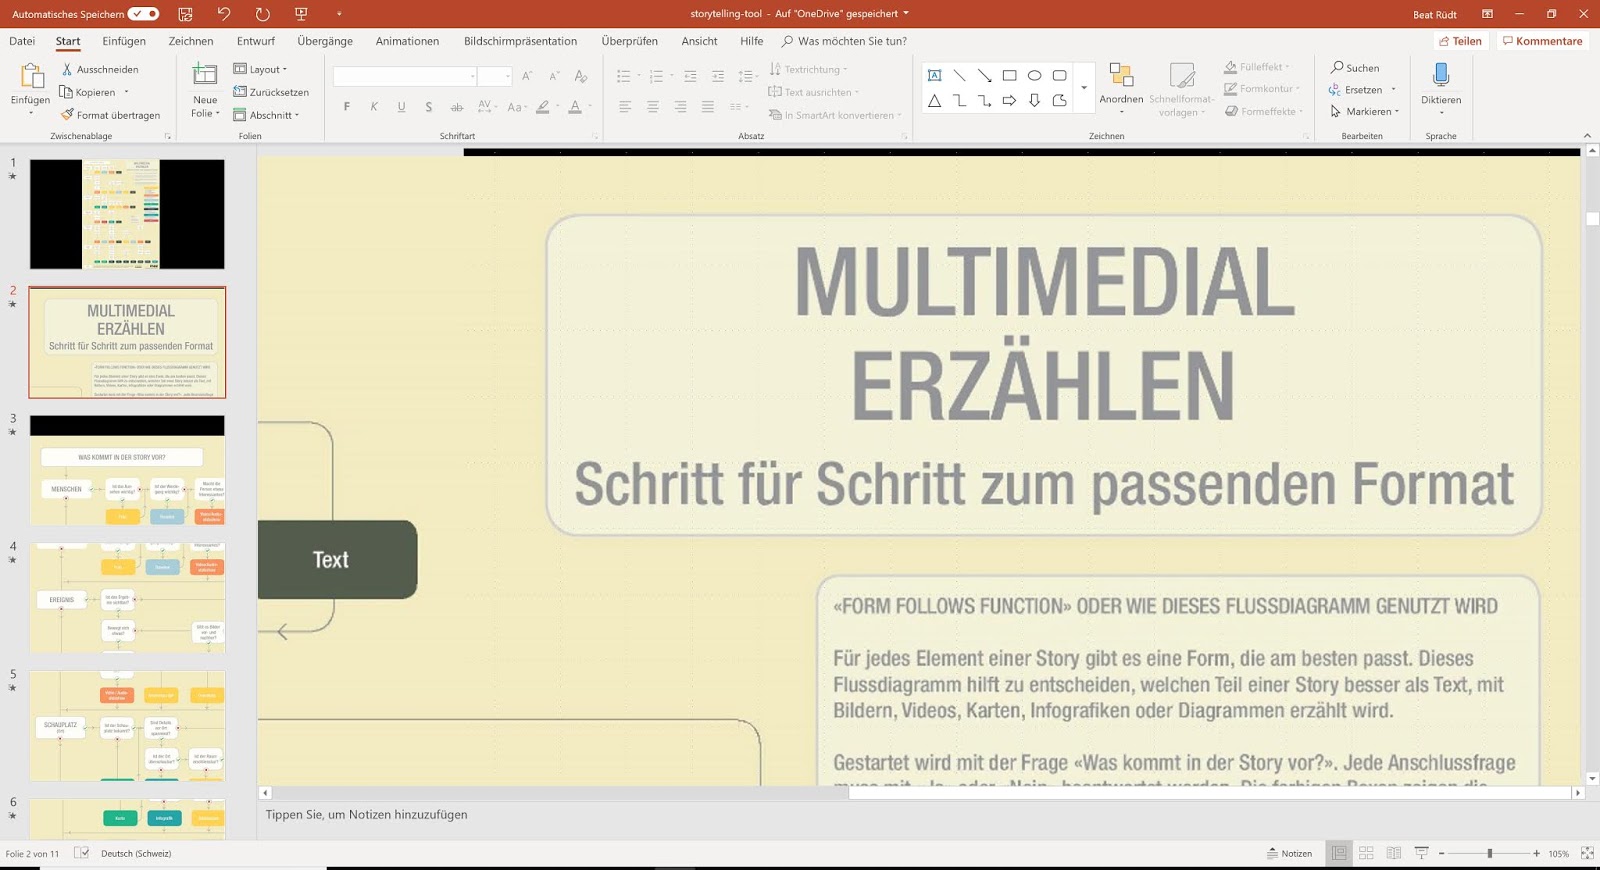
Task: Fit slide to current window
Action: 1587,853
